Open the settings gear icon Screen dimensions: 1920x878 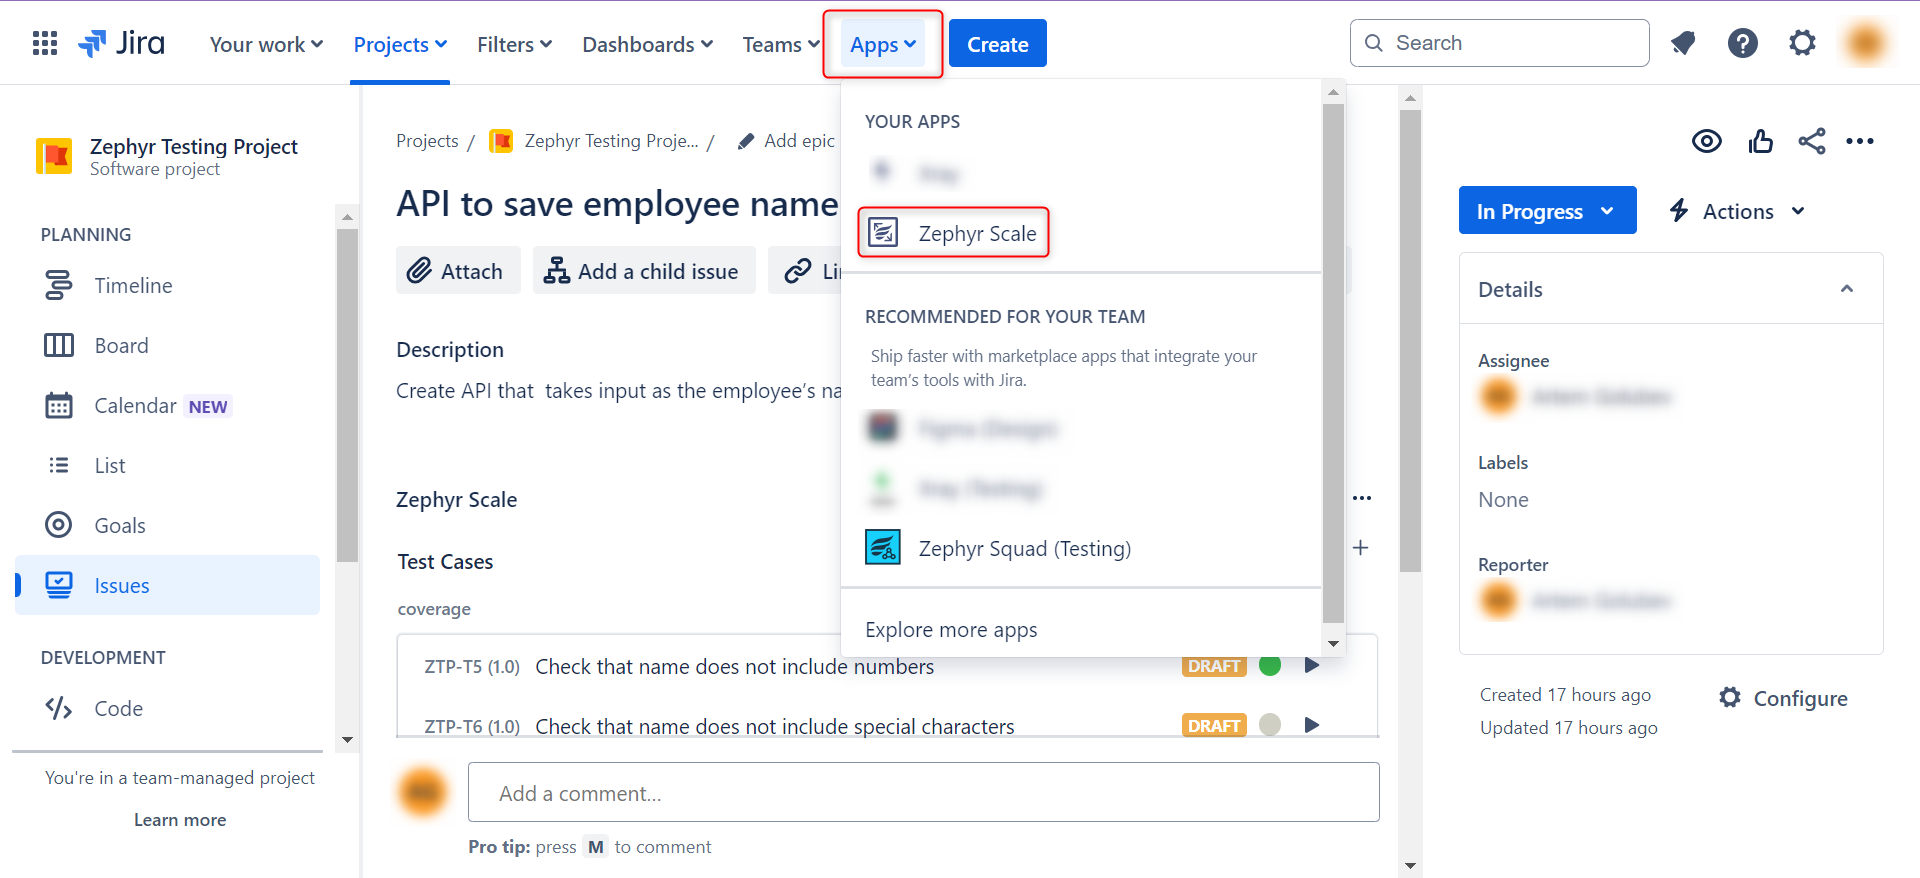click(x=1802, y=43)
